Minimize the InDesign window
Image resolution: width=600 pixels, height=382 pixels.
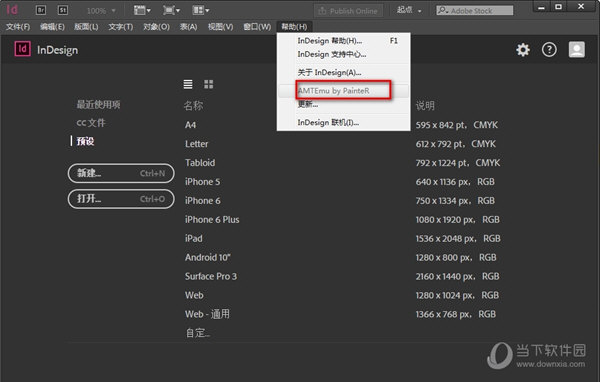541,7
